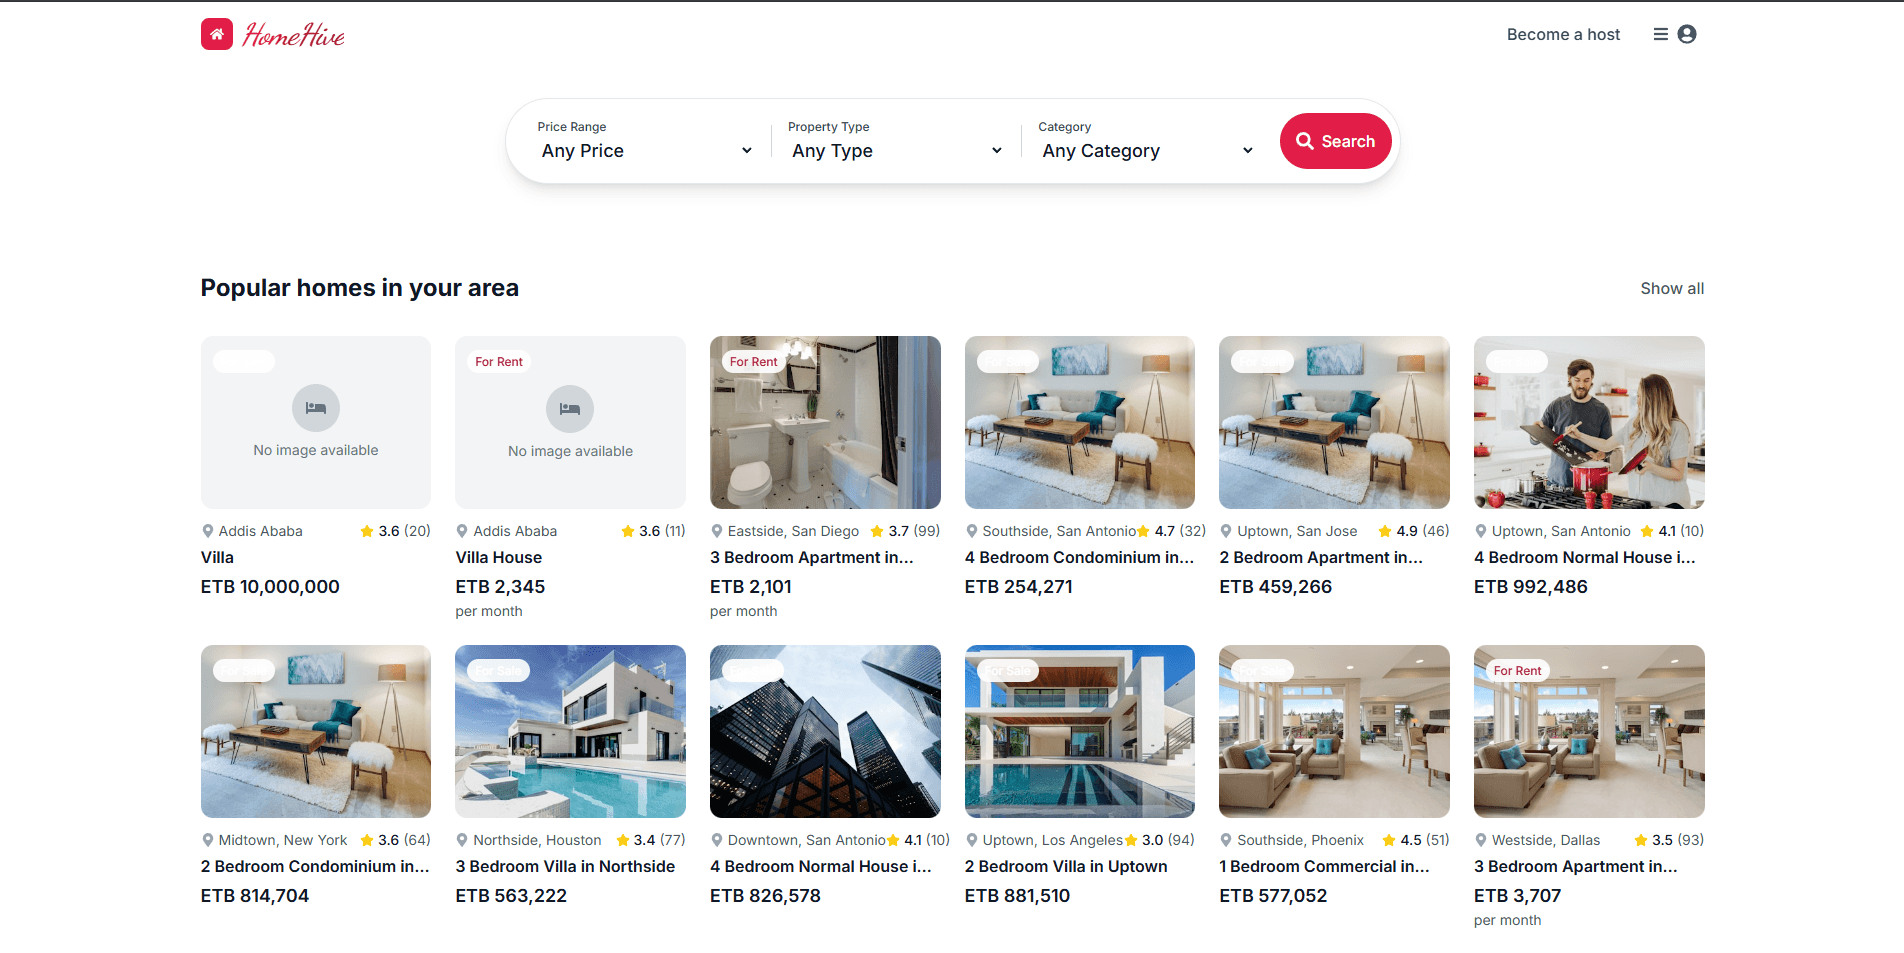Screen dimensions: 1904x953
Task: Click the red Search button
Action: click(1336, 141)
